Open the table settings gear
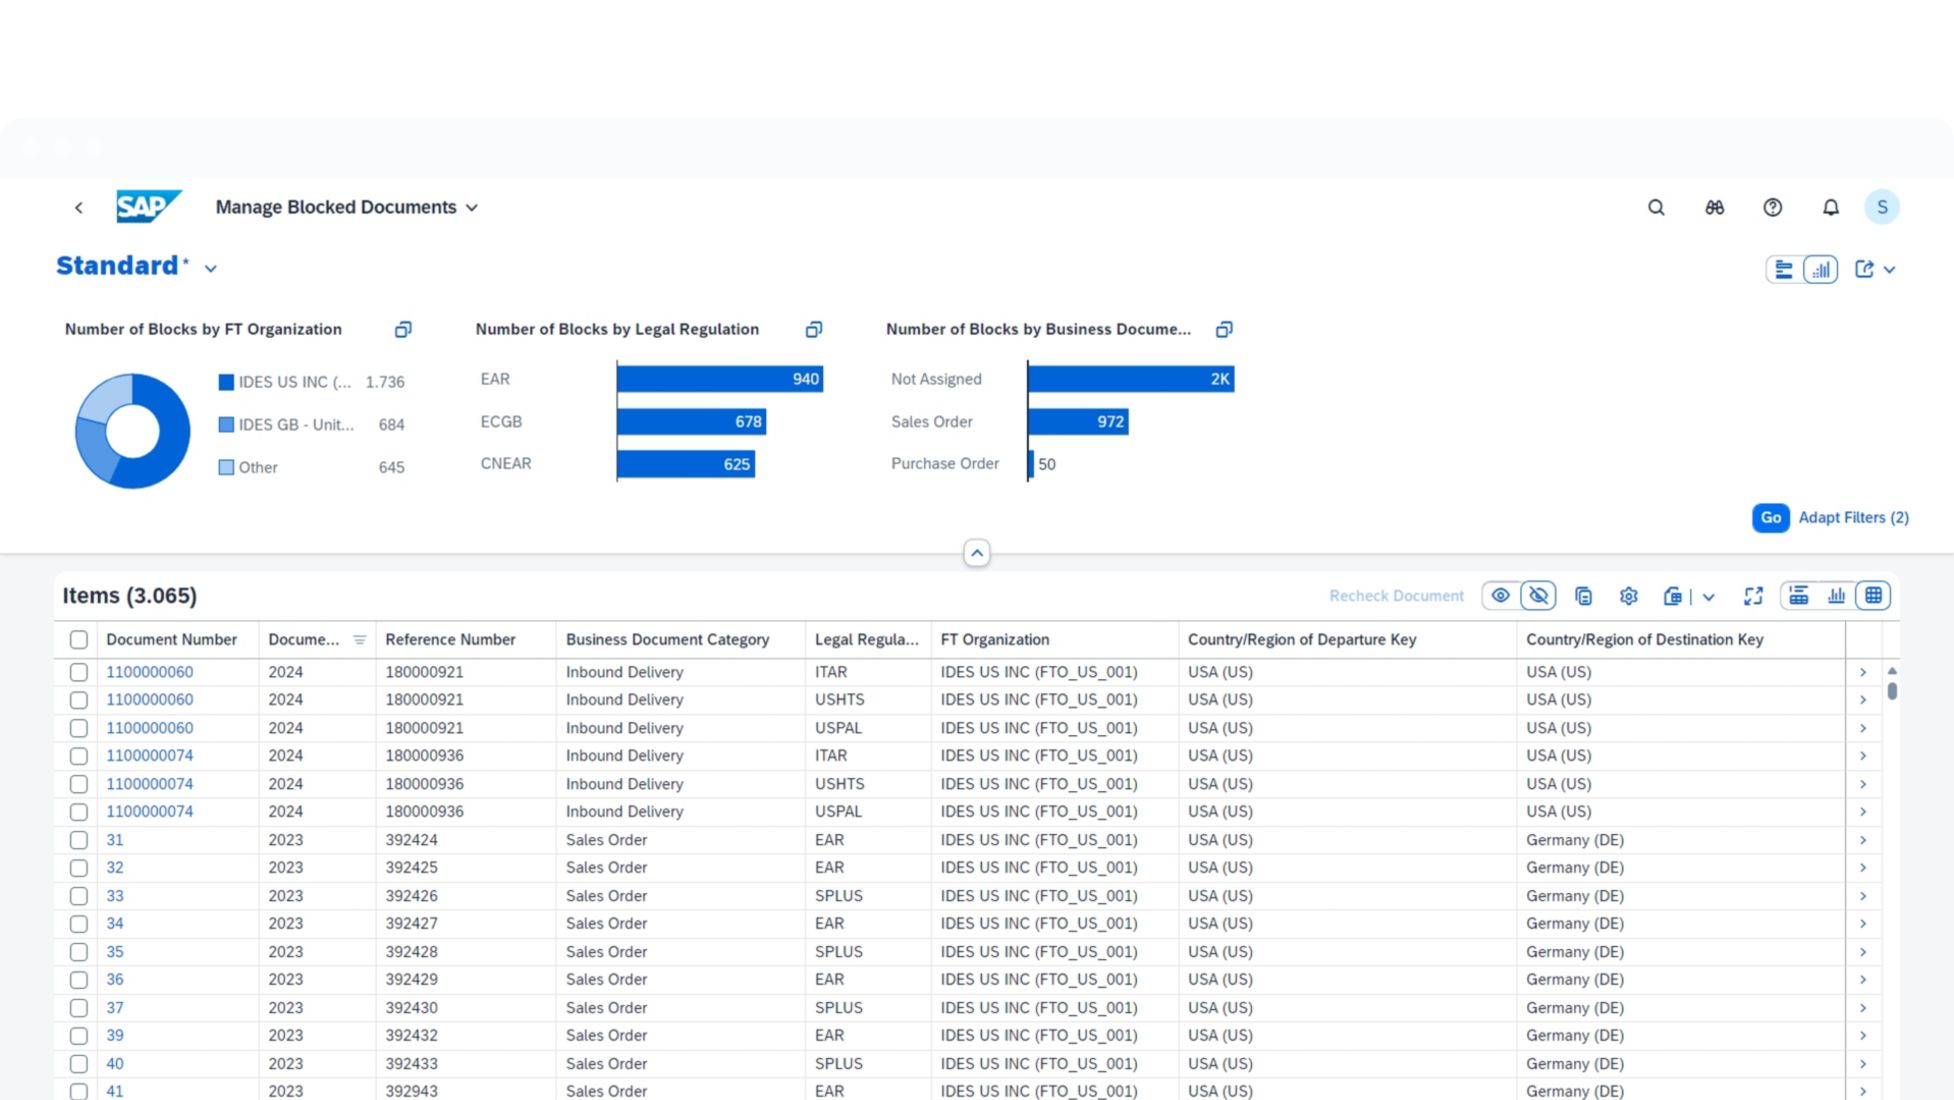Image resolution: width=1954 pixels, height=1100 pixels. (1628, 596)
